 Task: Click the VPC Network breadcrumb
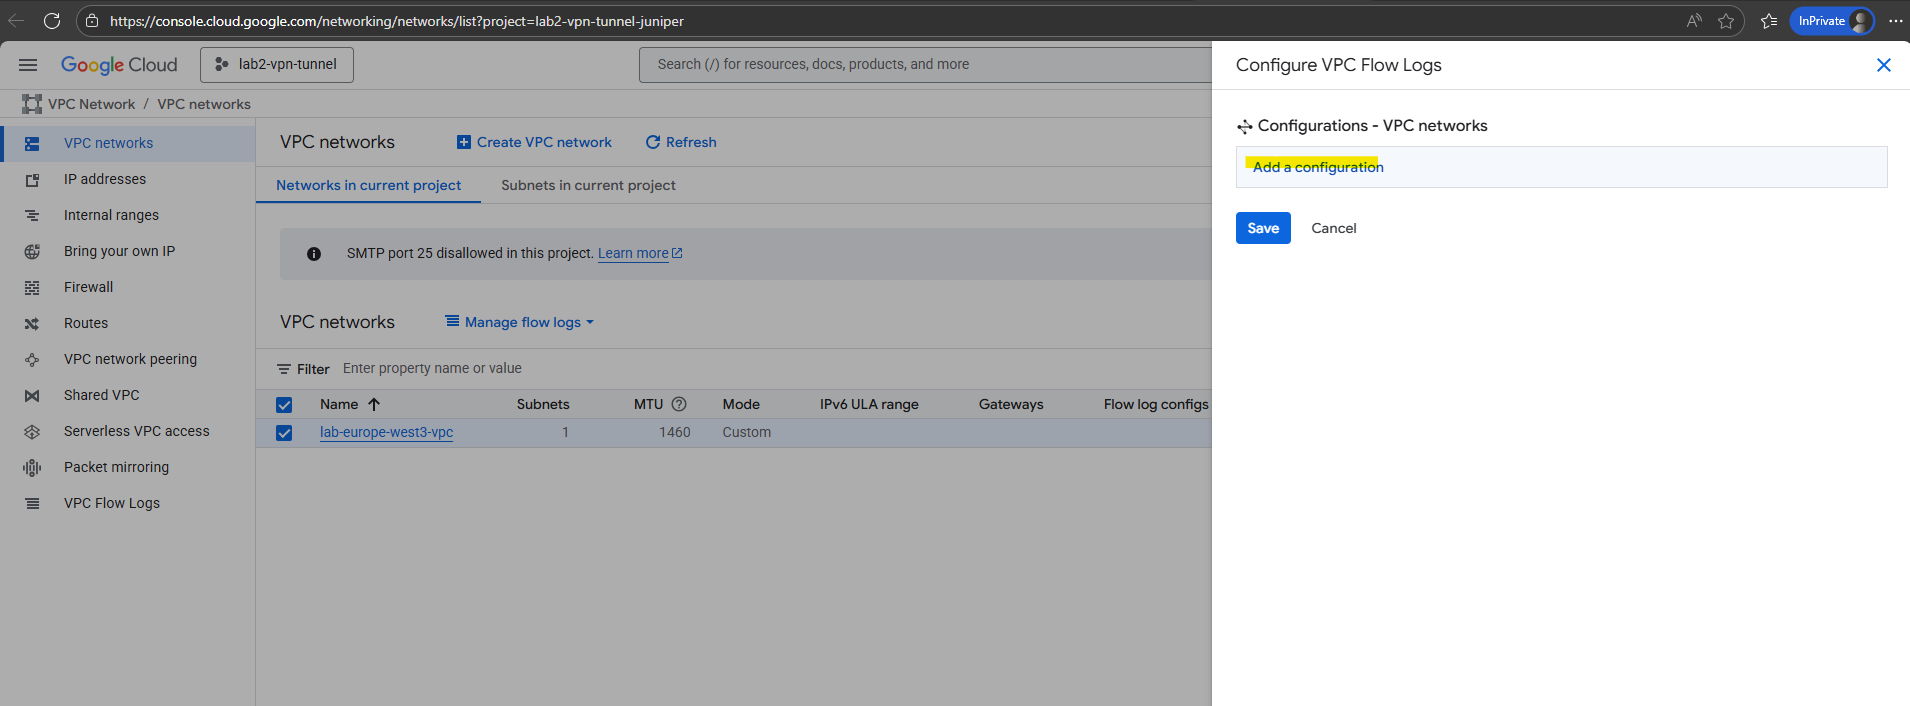(x=91, y=104)
